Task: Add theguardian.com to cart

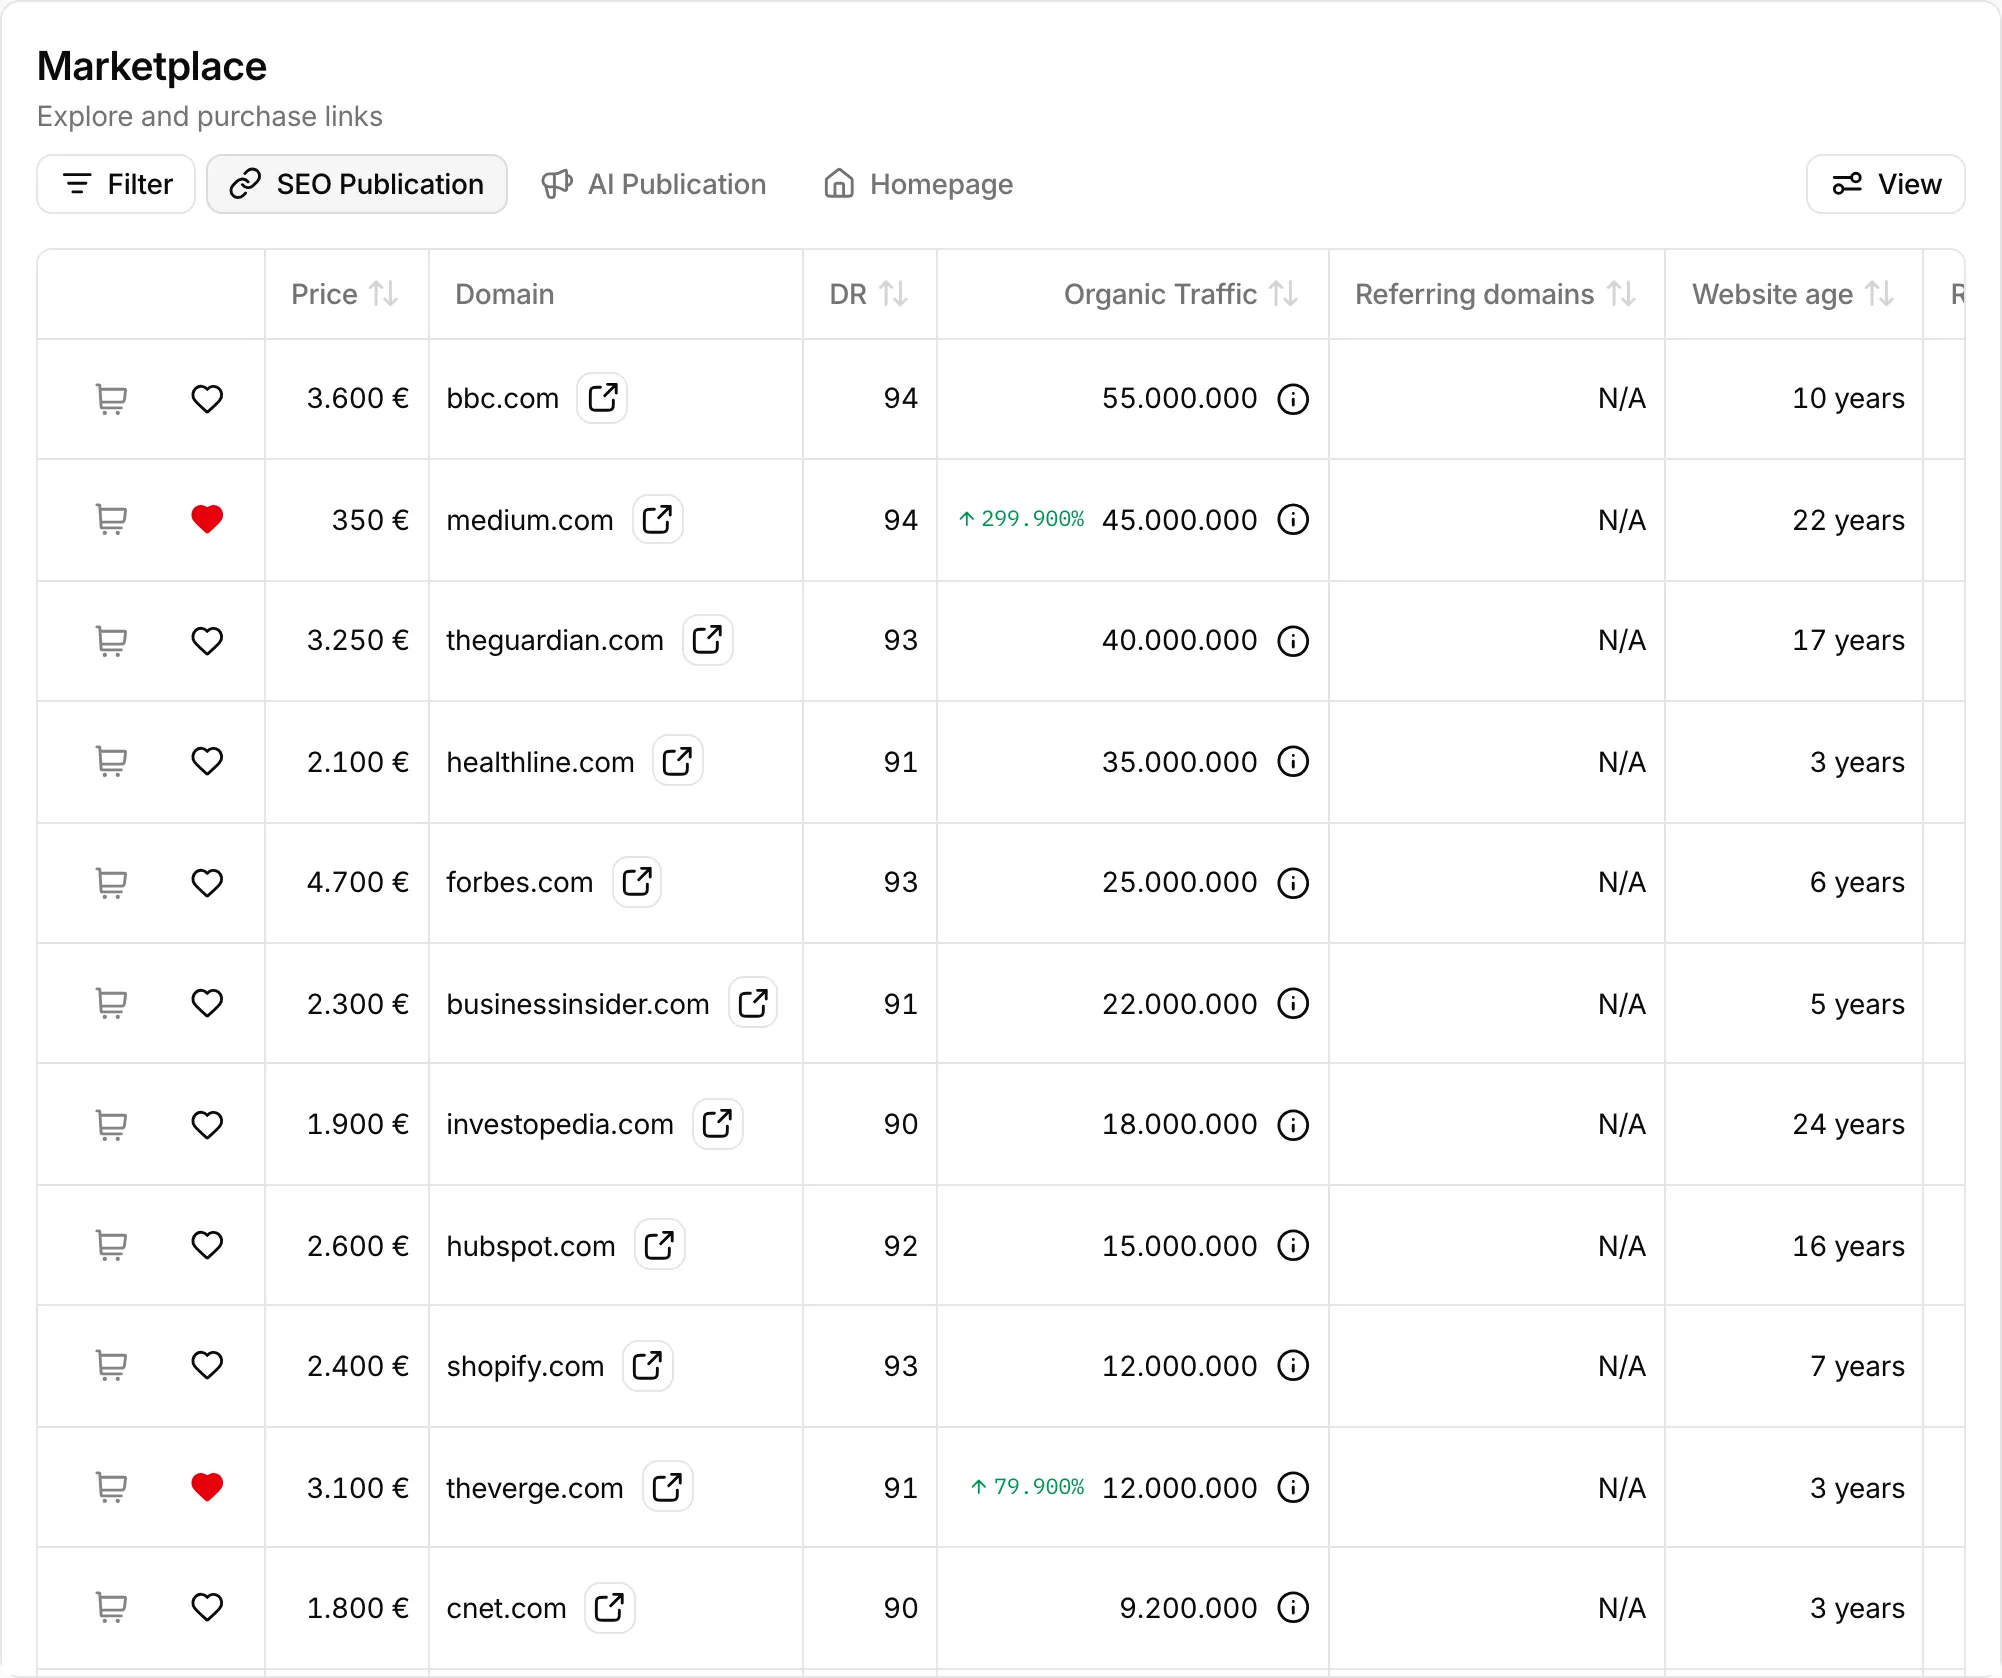Action: 111,641
